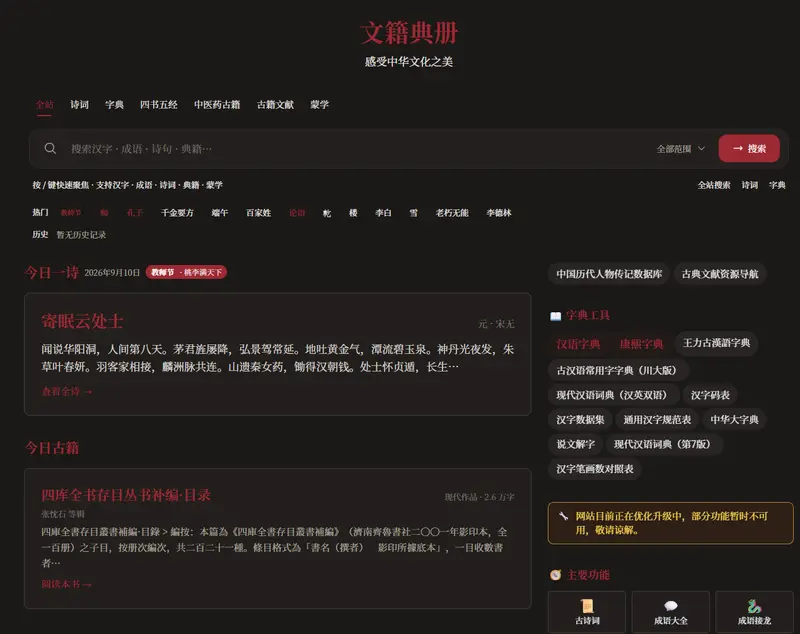Focus the 搜索汉字 search input field
Screen dimensions: 800x634
click(357, 149)
